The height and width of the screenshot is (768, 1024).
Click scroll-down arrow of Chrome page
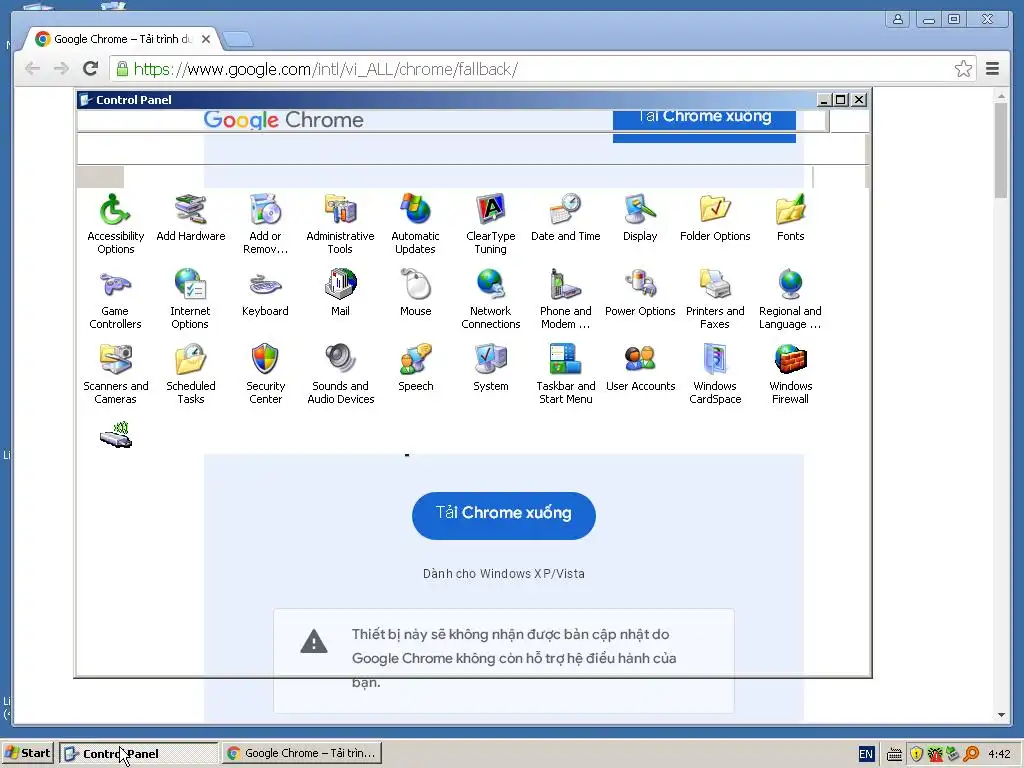pyautogui.click(x=1001, y=715)
